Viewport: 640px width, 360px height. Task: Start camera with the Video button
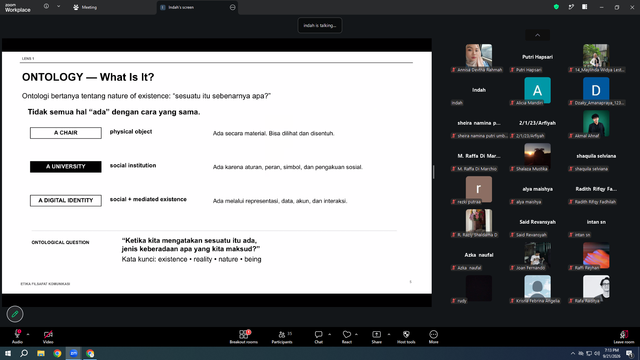pos(48,336)
